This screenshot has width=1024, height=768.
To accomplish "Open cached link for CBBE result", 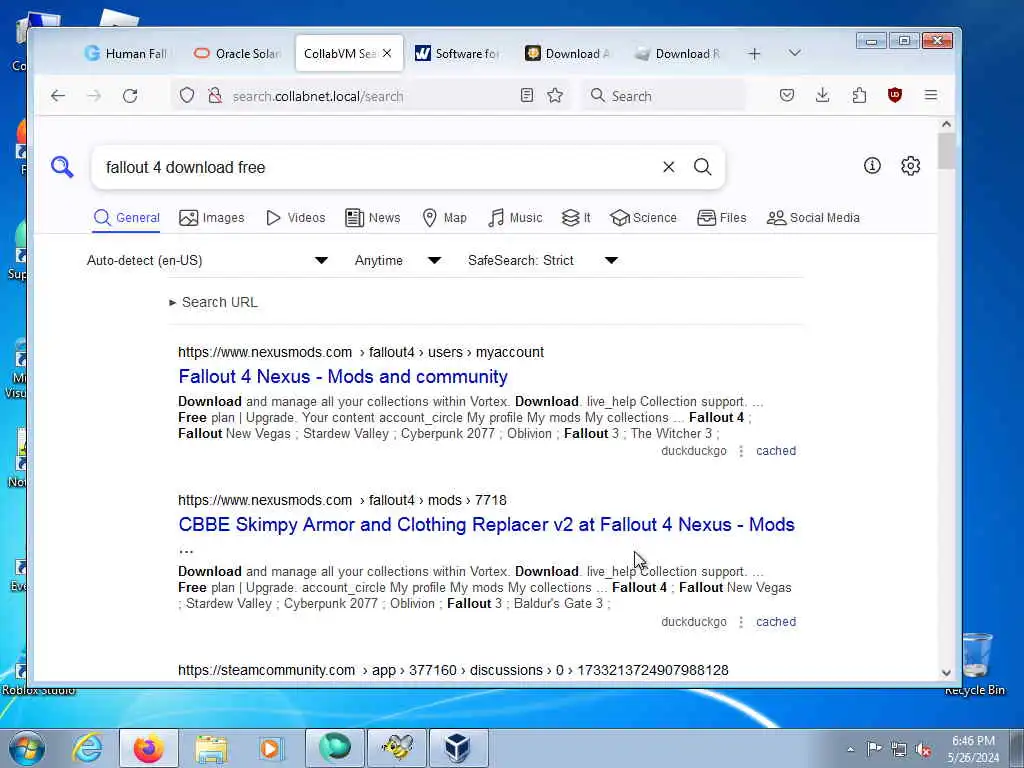I will point(776,622).
